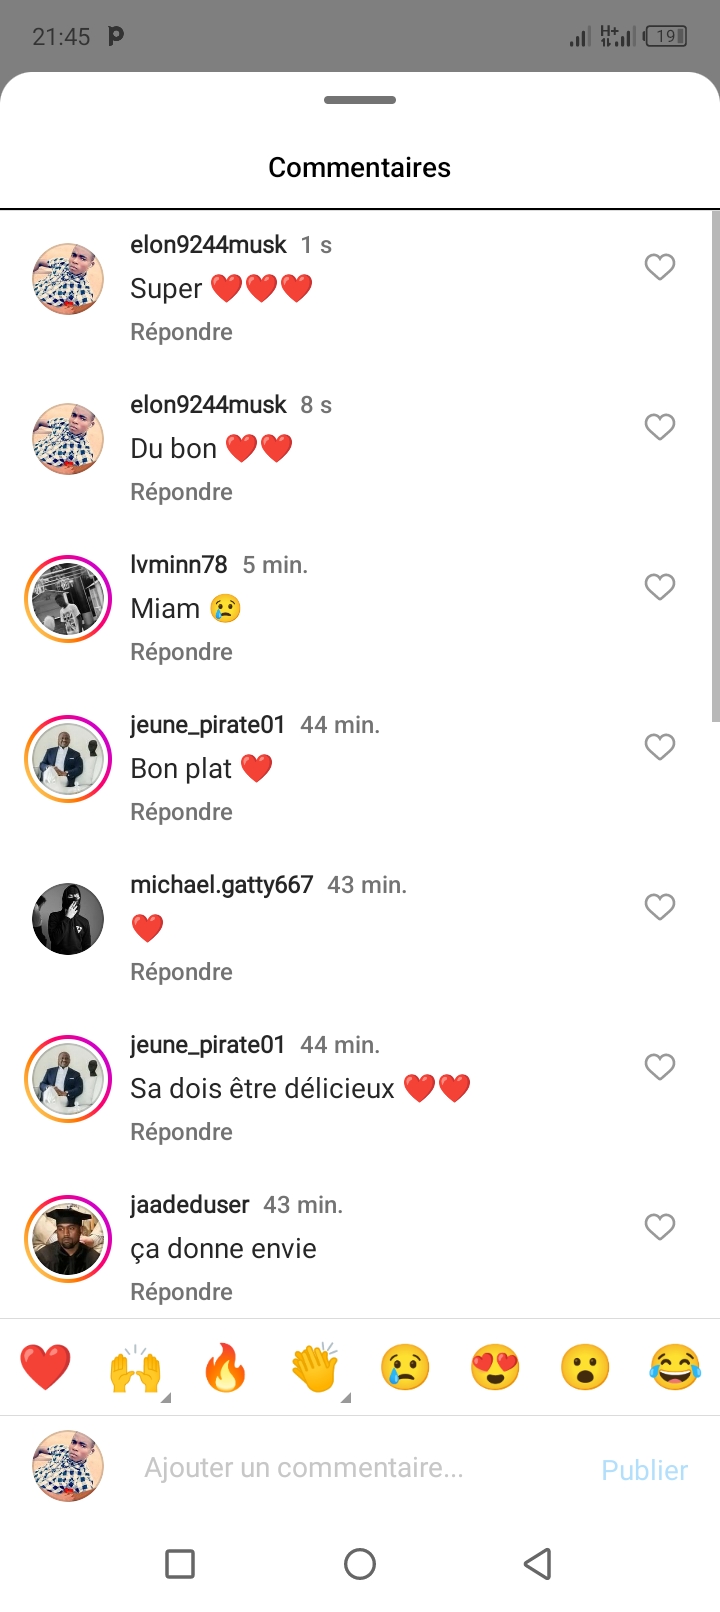This screenshot has height=1612, width=720.
Task: Like the "ça donne envie" comment
Action: click(659, 1227)
